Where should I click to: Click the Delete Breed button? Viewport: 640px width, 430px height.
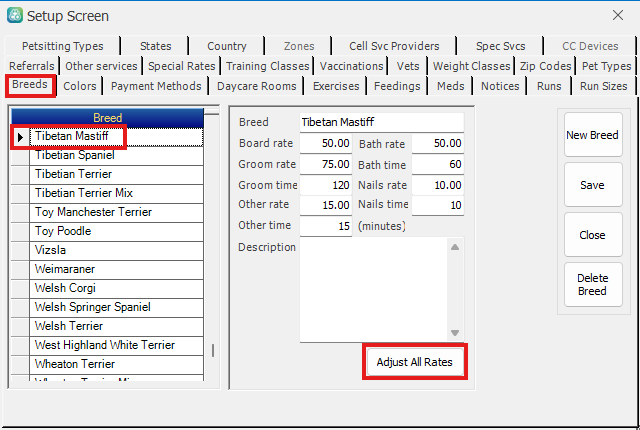[x=593, y=284]
